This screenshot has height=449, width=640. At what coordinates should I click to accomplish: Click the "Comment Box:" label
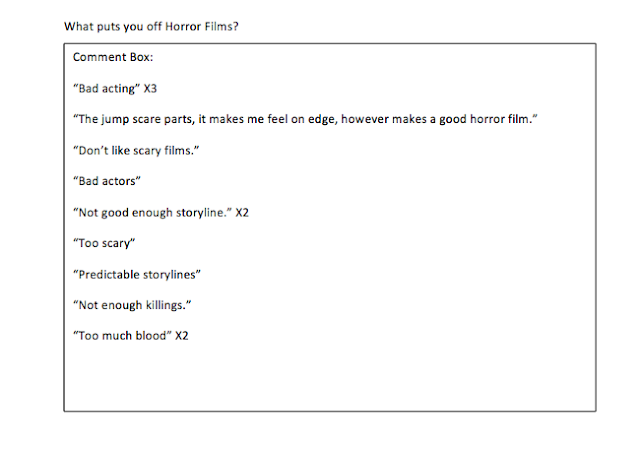(x=113, y=57)
